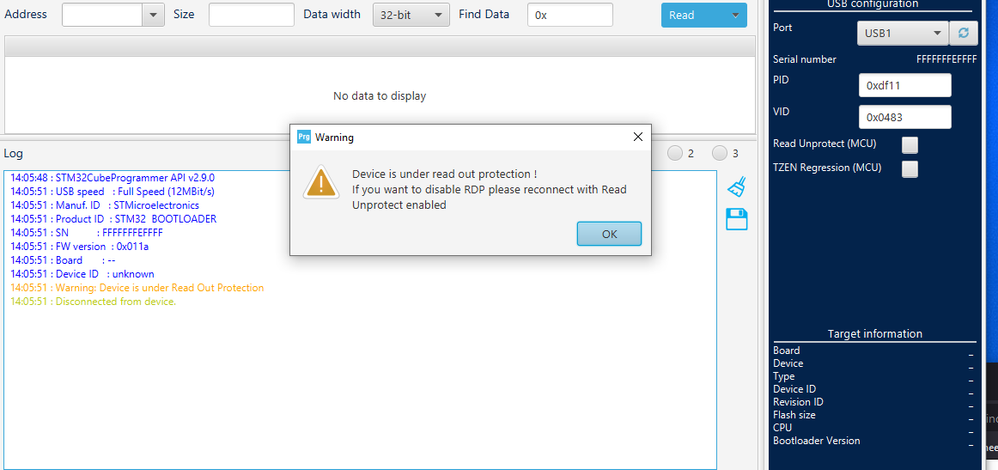
Task: Click the 'FW version : 0x011a' log line
Action: point(80,246)
